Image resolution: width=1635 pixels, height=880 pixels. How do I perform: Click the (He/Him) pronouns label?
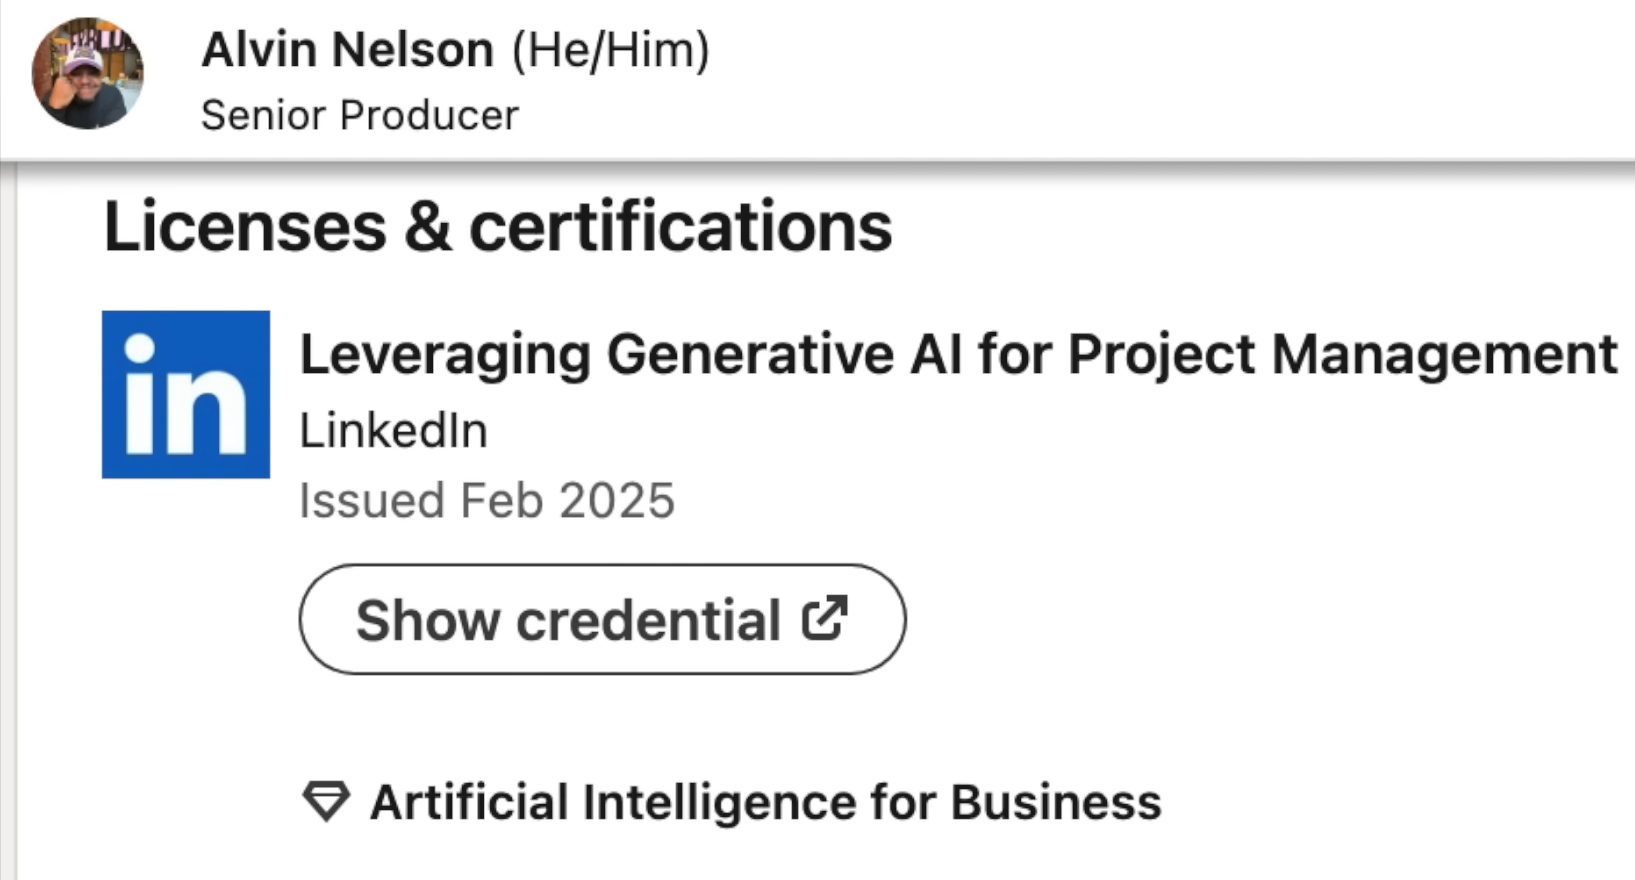pyautogui.click(x=610, y=50)
